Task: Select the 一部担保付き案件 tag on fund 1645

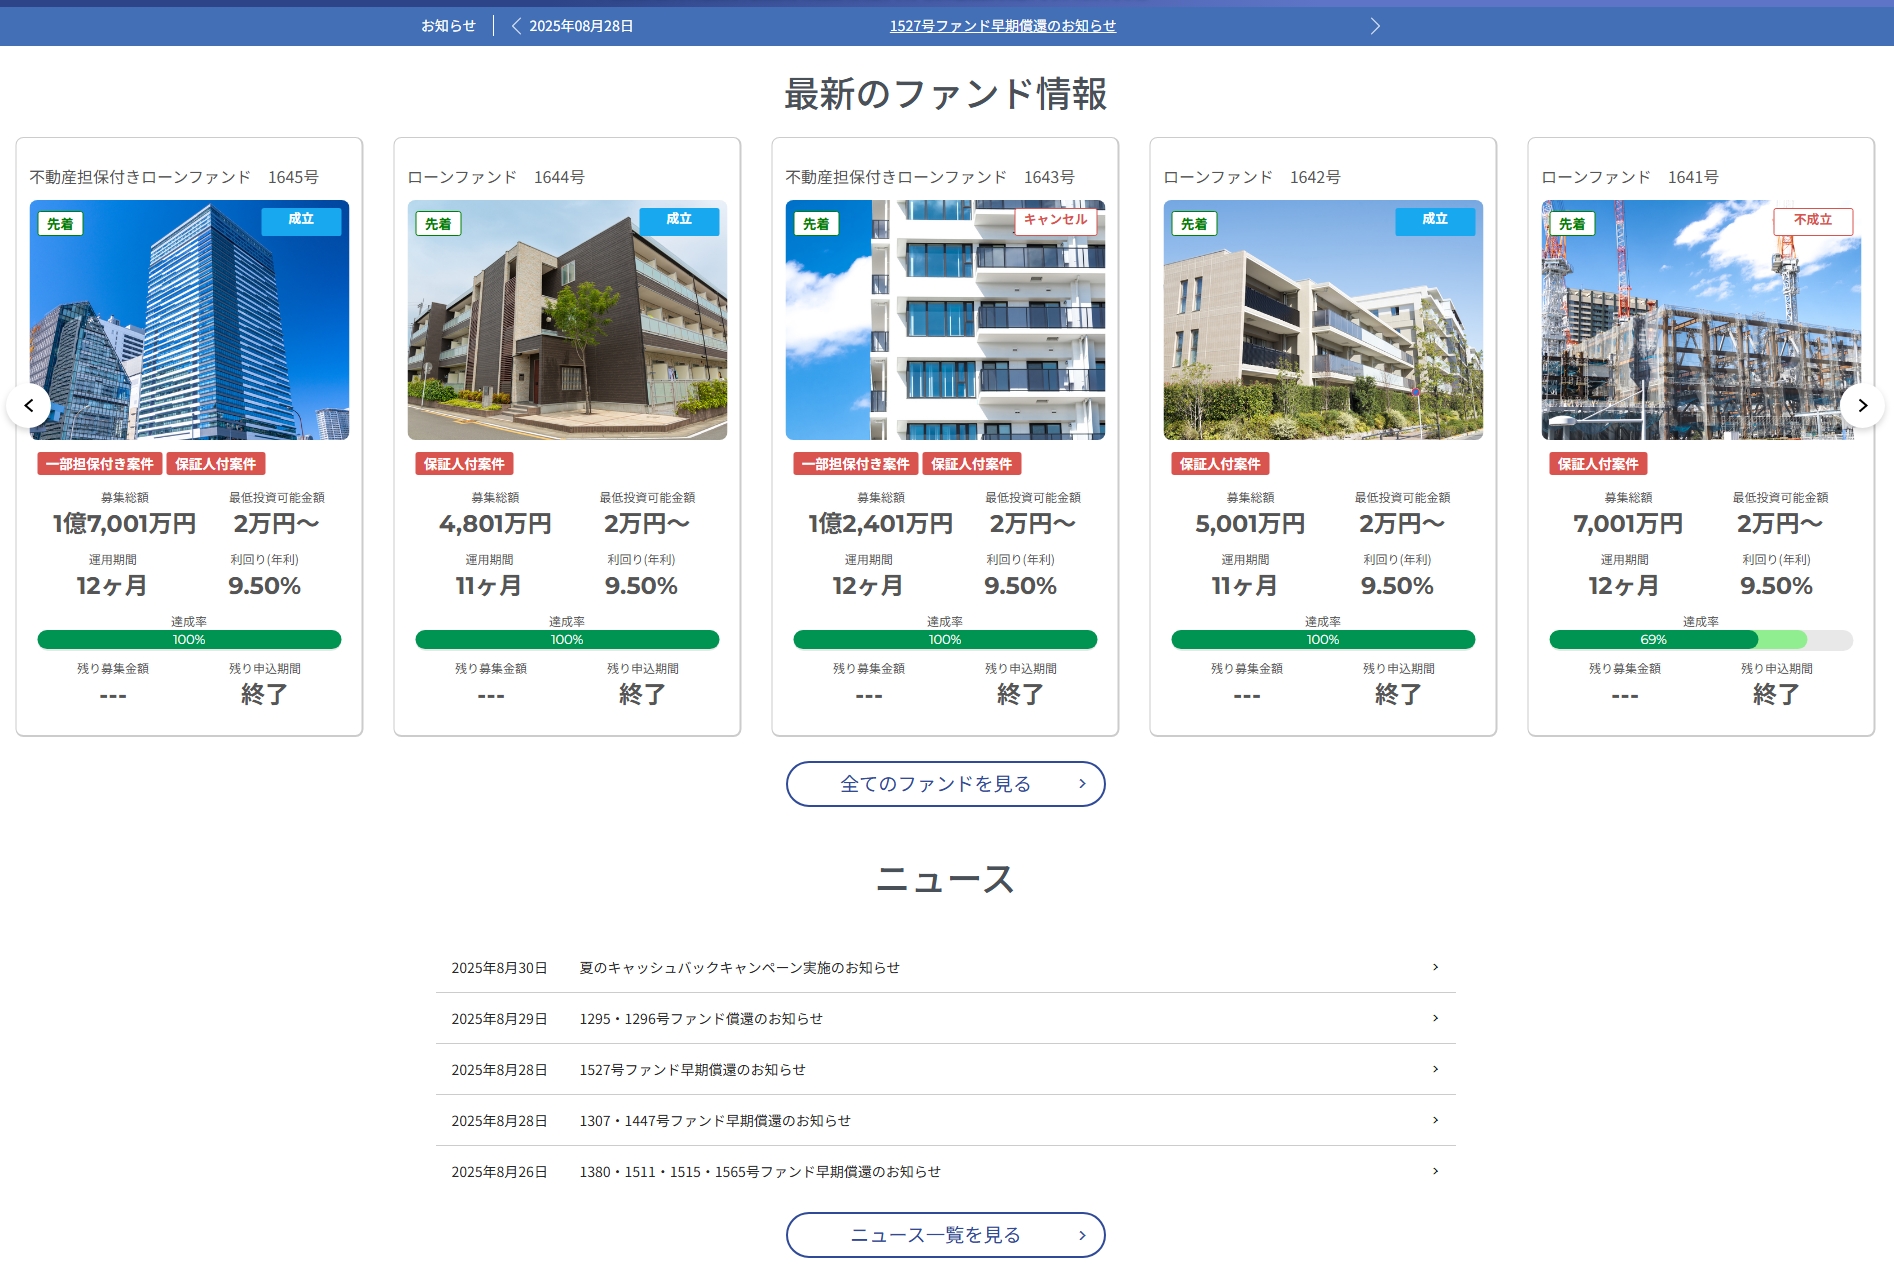Action: click(x=99, y=464)
